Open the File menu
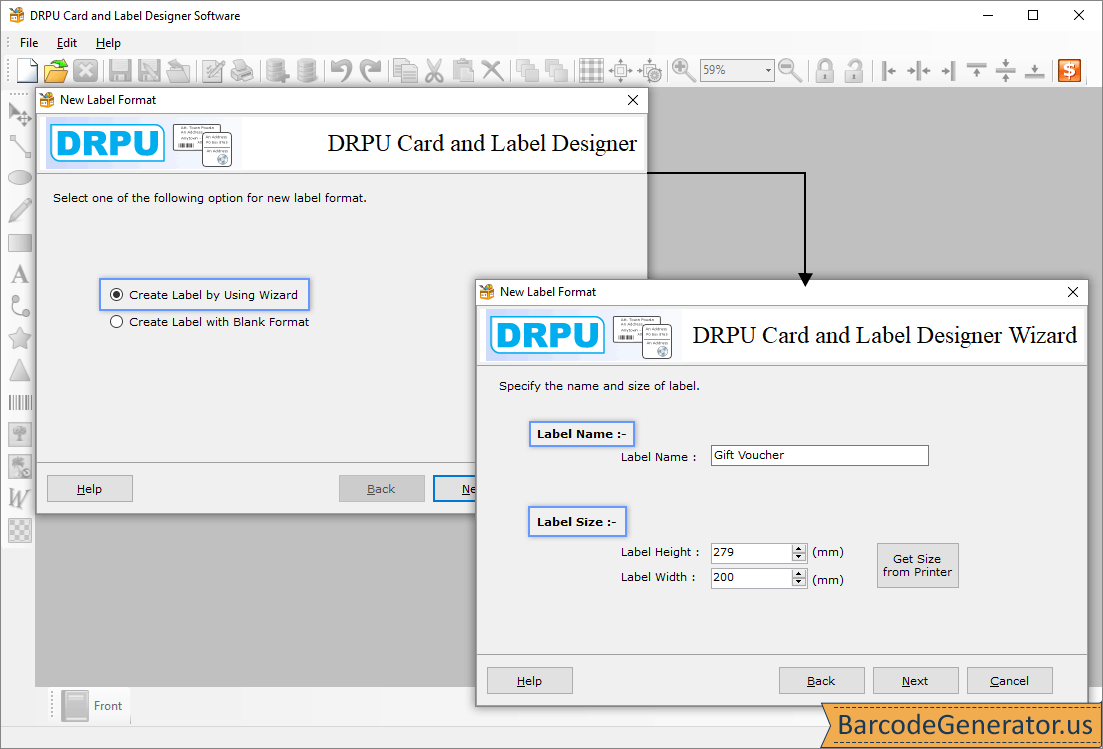1103x749 pixels. [x=29, y=43]
